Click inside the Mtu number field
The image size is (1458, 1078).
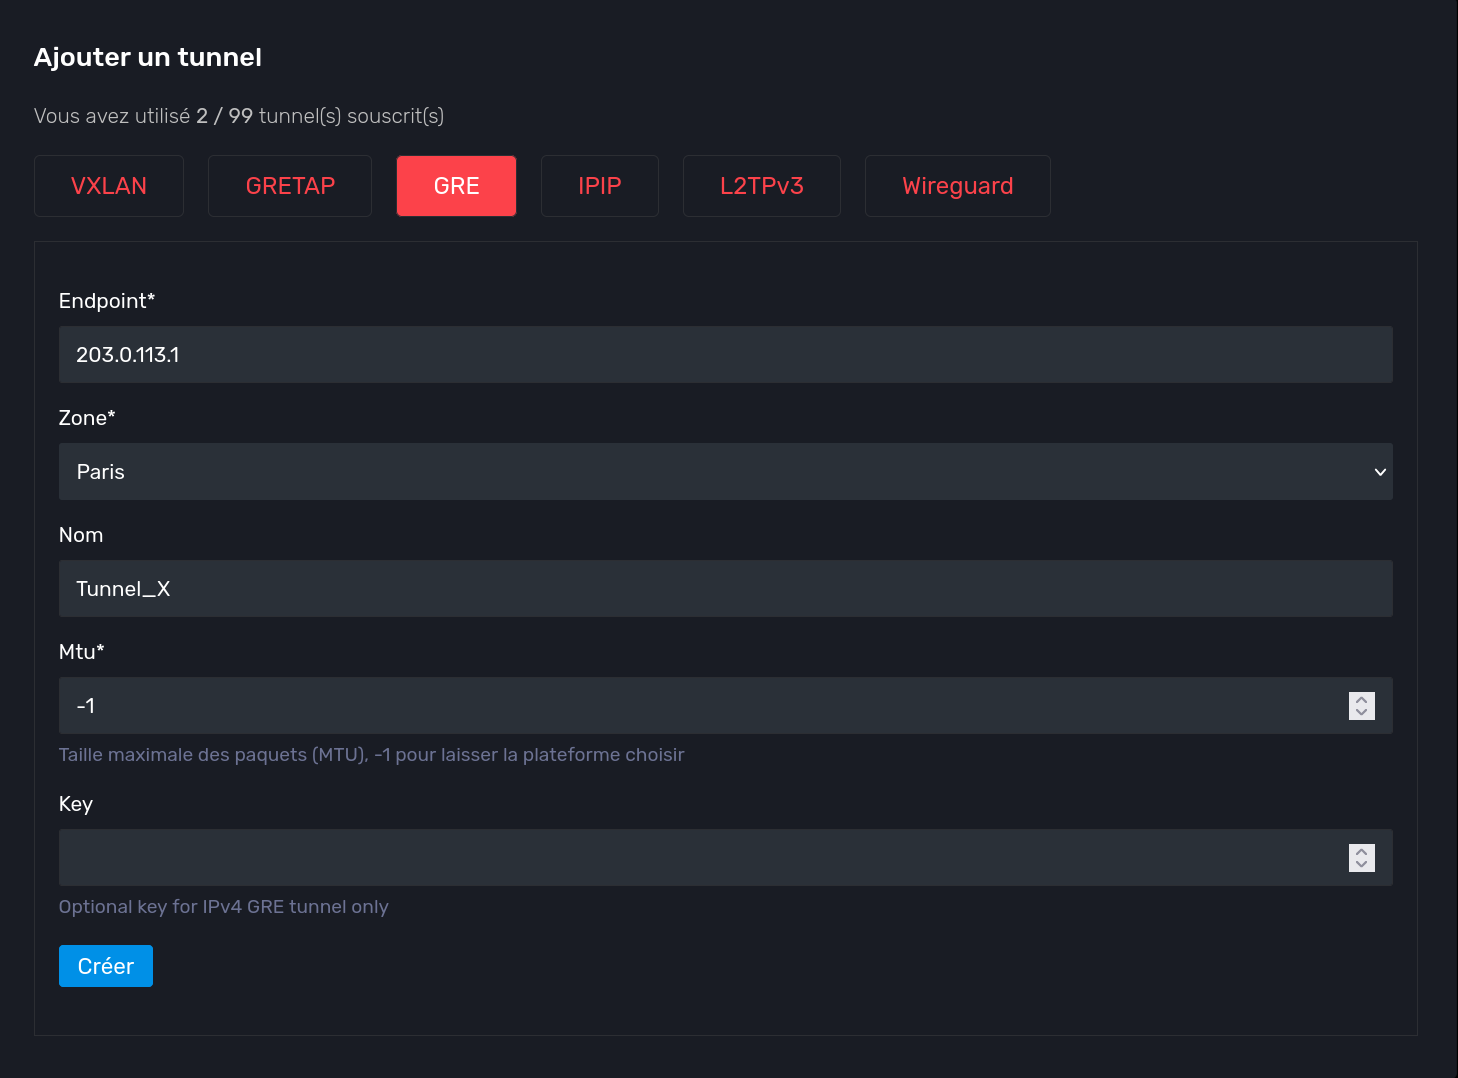700,706
